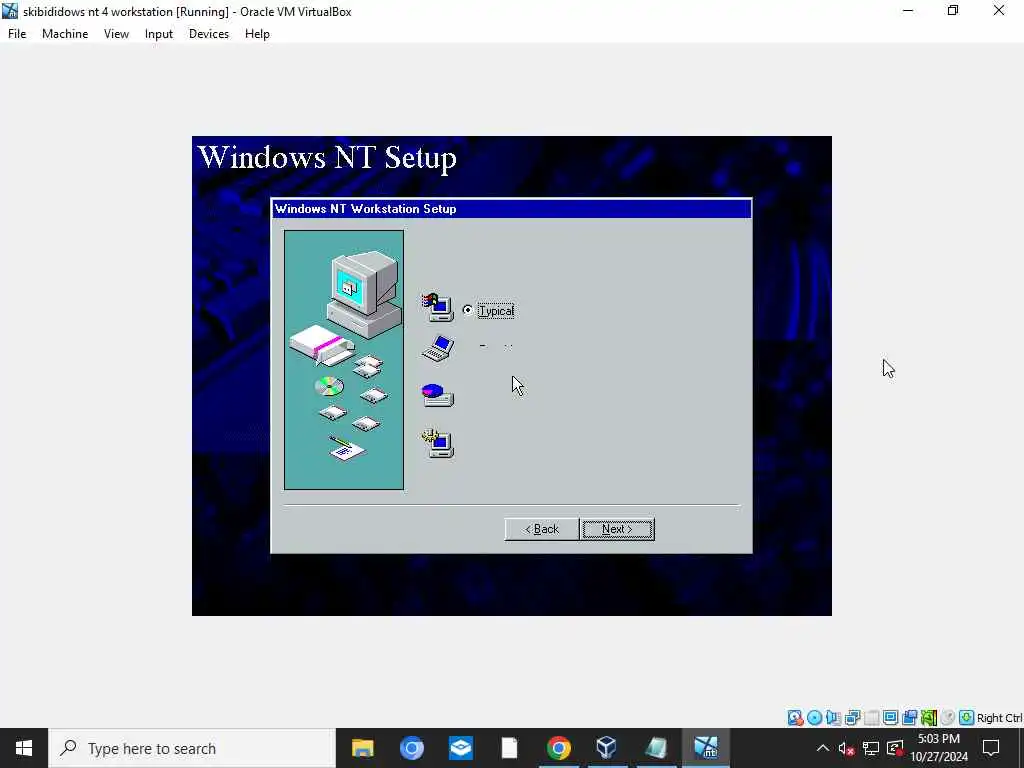The height and width of the screenshot is (768, 1024).
Task: Click the greyed USB status icon
Action: (x=871, y=718)
